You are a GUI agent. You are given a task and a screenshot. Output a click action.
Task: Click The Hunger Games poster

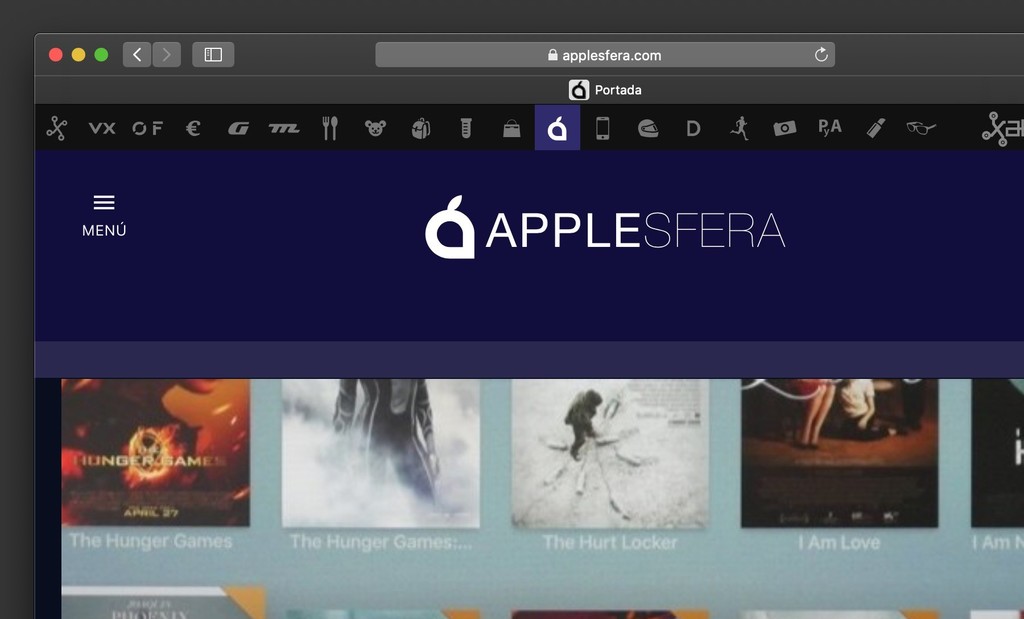(155, 452)
